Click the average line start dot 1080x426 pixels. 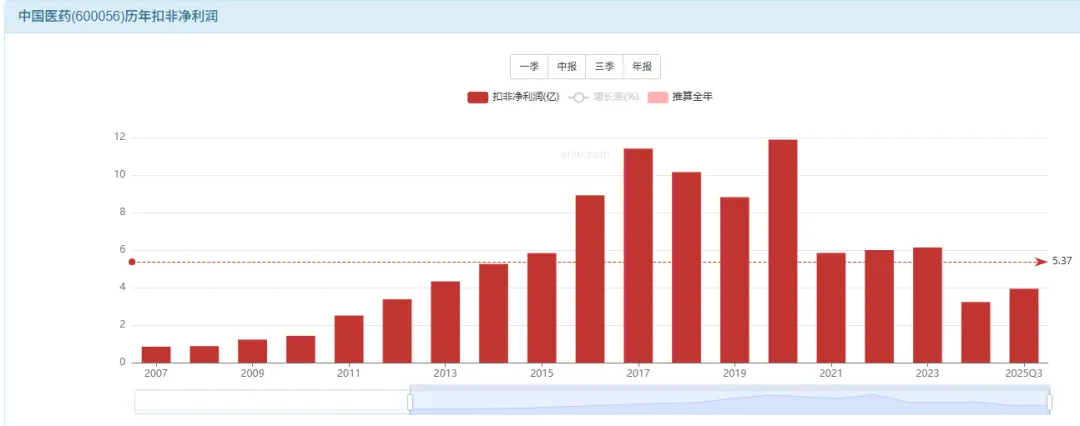pos(132,262)
